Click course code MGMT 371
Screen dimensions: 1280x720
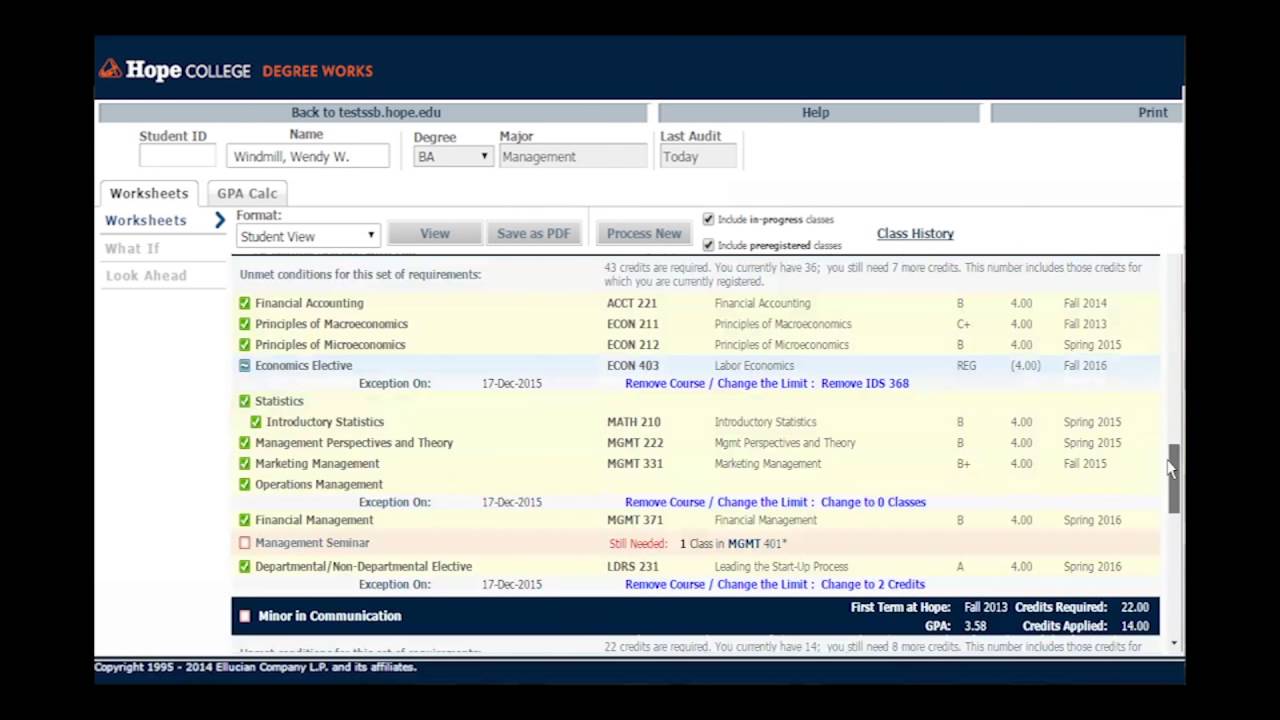click(635, 520)
